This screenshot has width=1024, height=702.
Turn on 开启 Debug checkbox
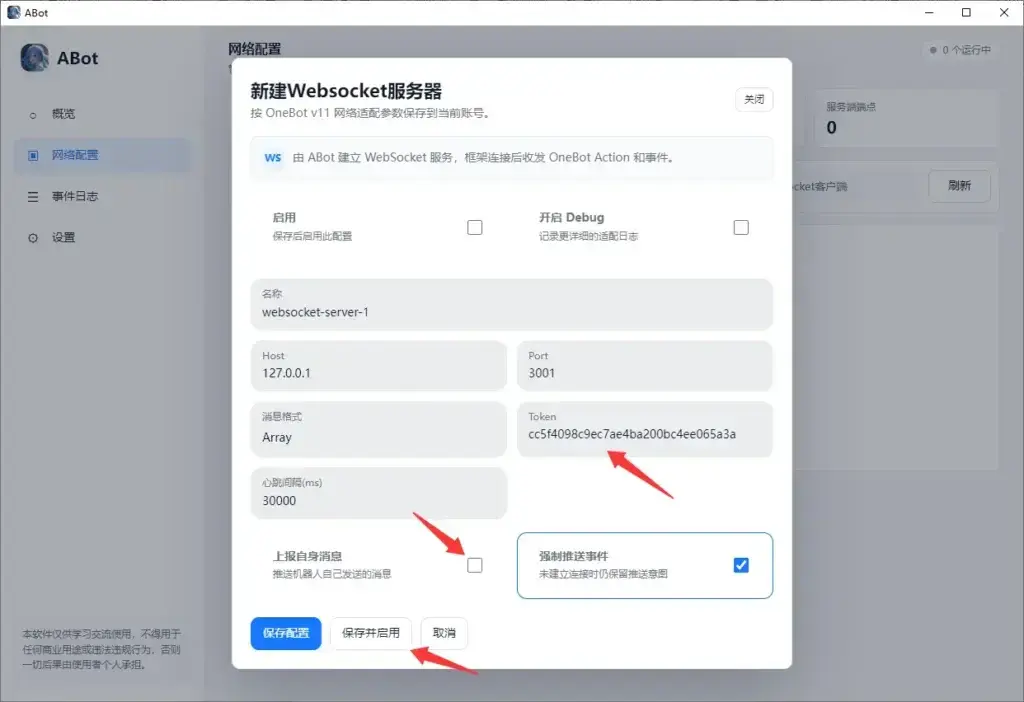coord(741,227)
